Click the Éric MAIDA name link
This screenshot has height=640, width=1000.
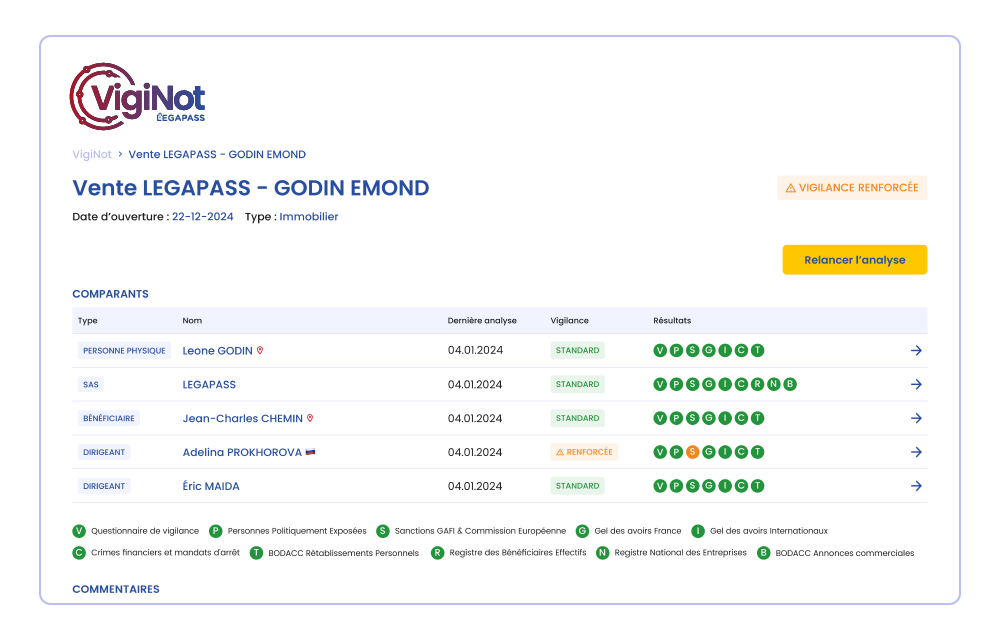(x=211, y=486)
